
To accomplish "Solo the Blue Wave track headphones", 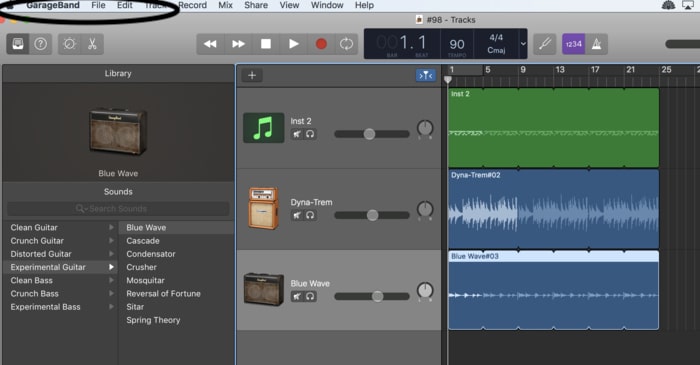I will click(x=310, y=296).
